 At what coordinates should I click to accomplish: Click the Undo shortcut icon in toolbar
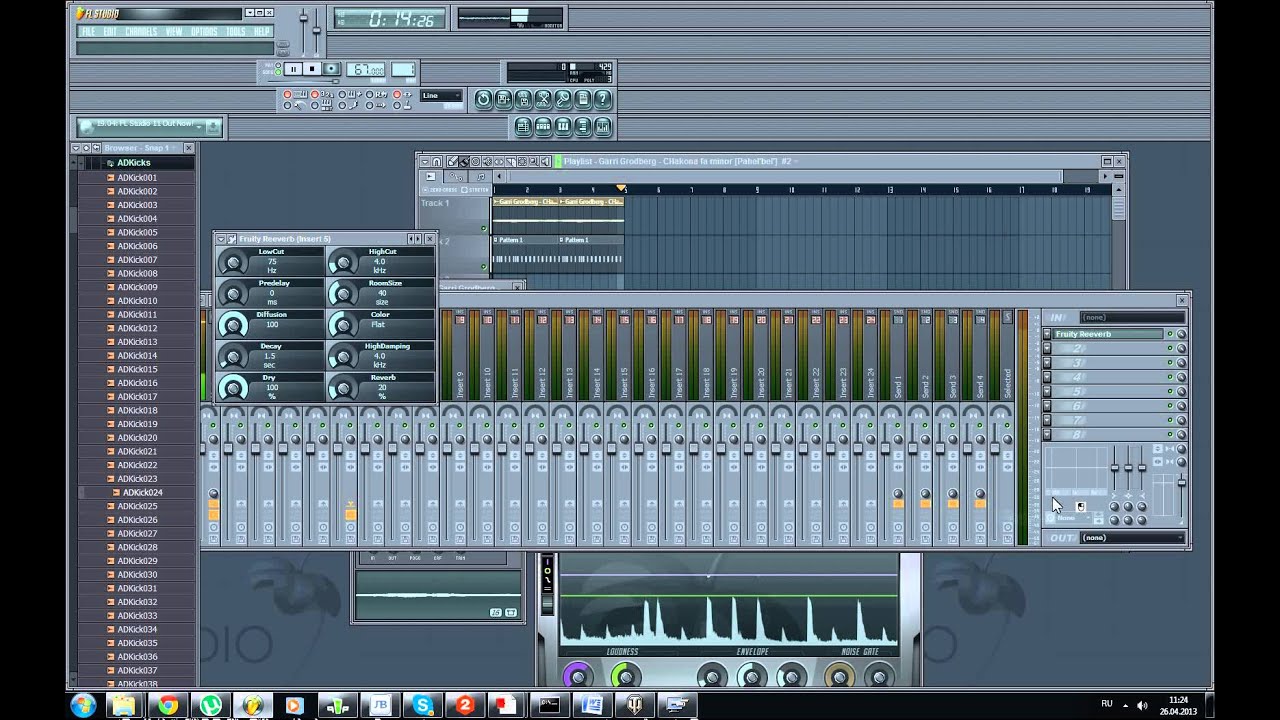pyautogui.click(x=484, y=100)
